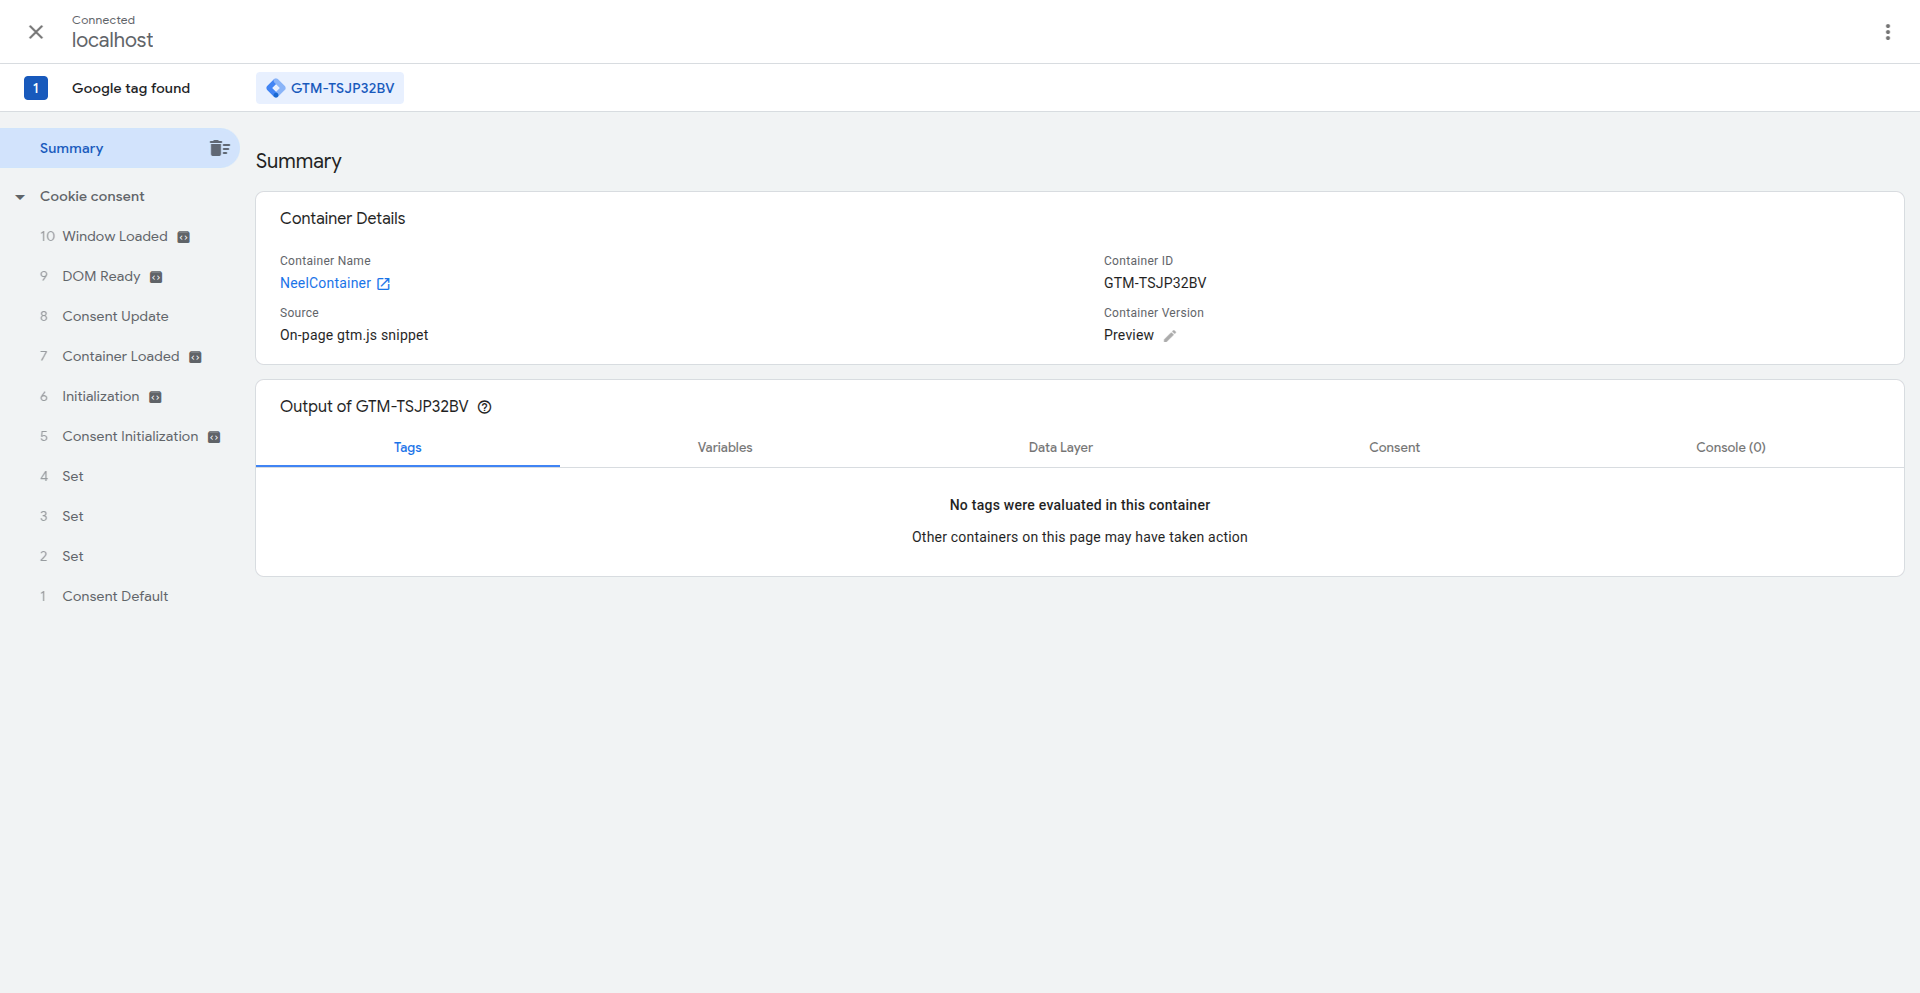The image size is (1920, 993).
Task: Click the API call badge beside Window Loaded
Action: pos(183,236)
